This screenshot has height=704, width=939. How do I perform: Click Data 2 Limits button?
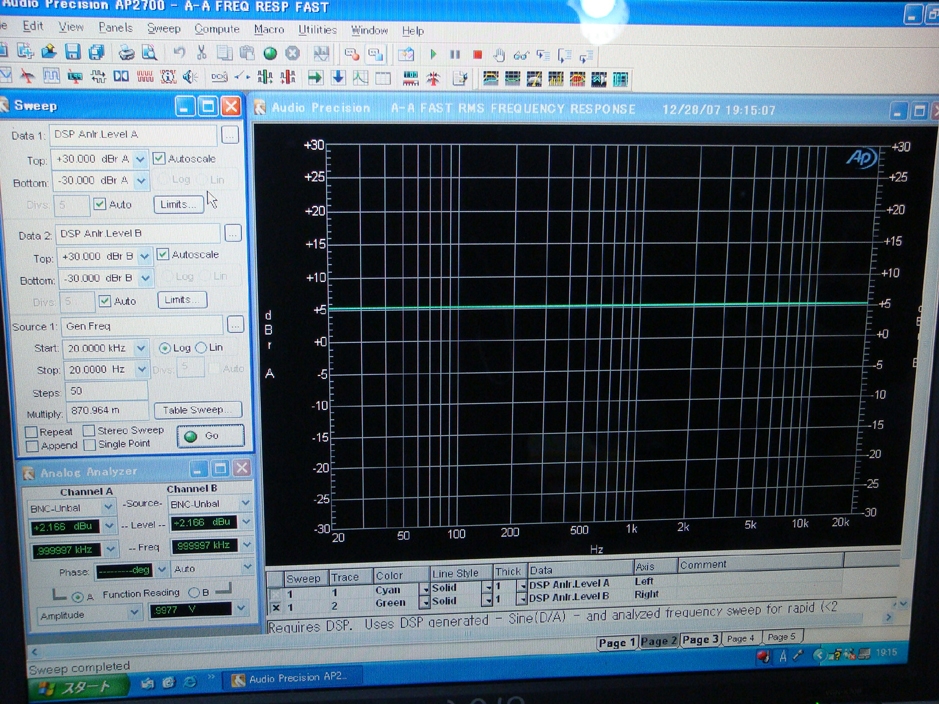182,299
